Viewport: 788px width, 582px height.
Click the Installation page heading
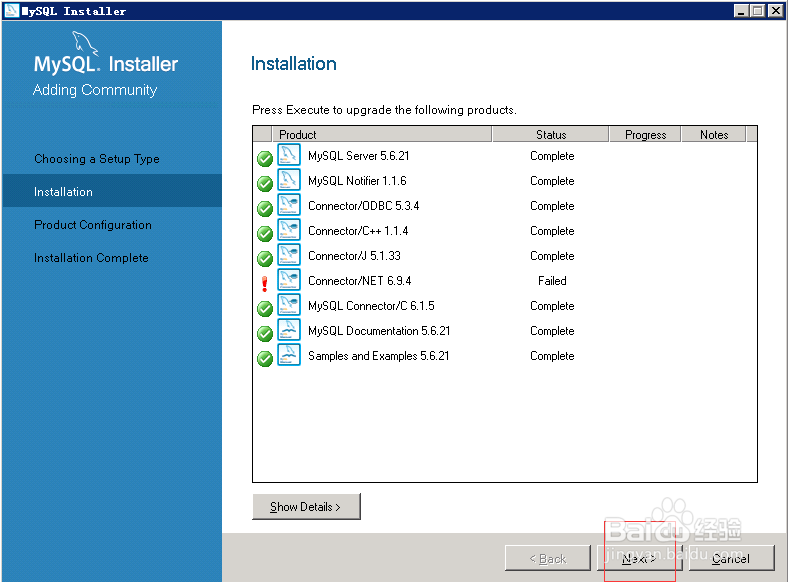[294, 64]
